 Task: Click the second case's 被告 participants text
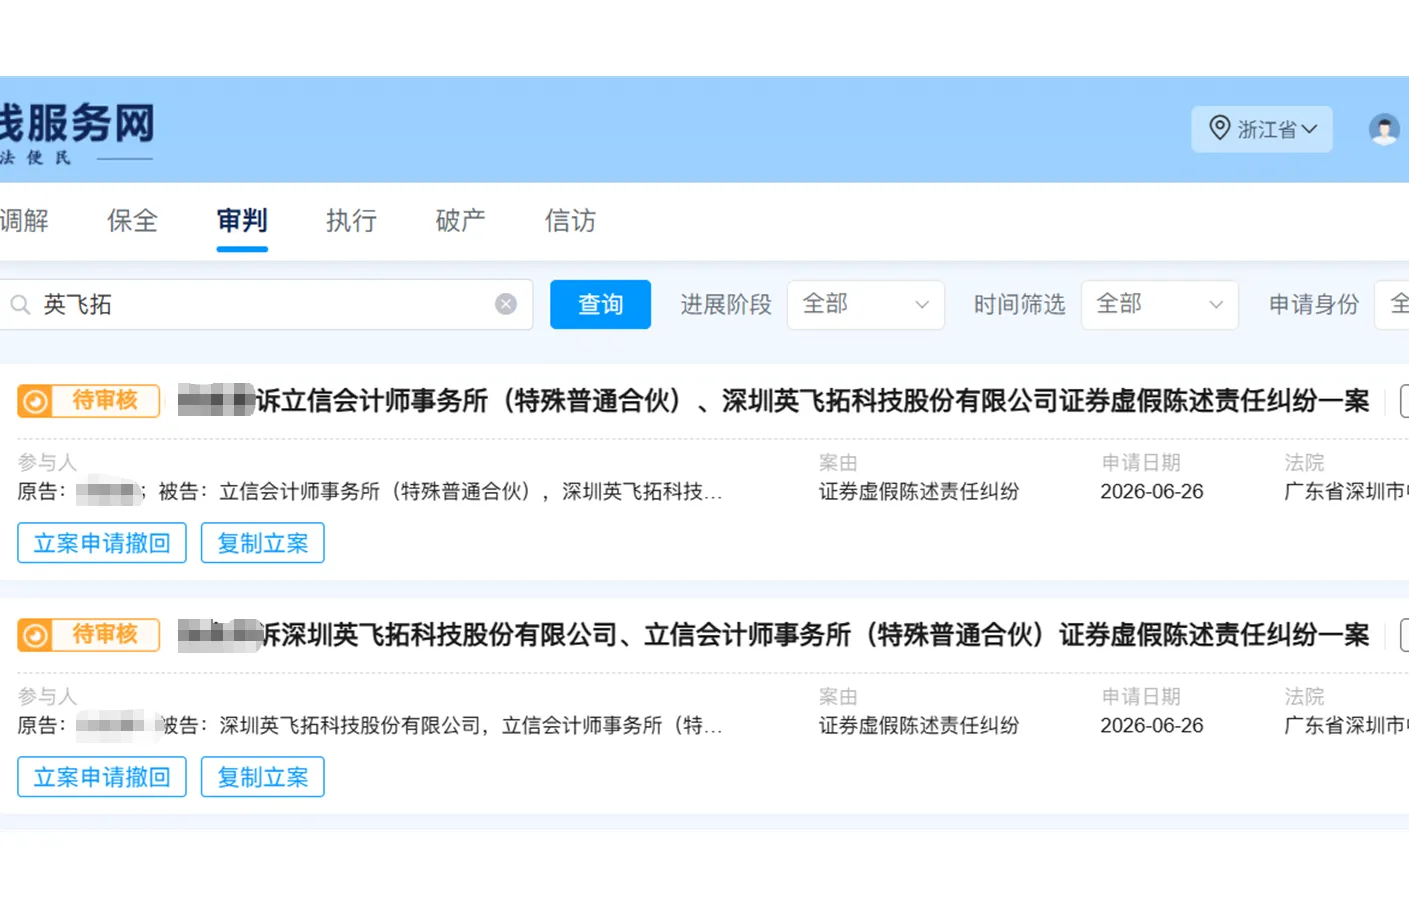point(442,725)
